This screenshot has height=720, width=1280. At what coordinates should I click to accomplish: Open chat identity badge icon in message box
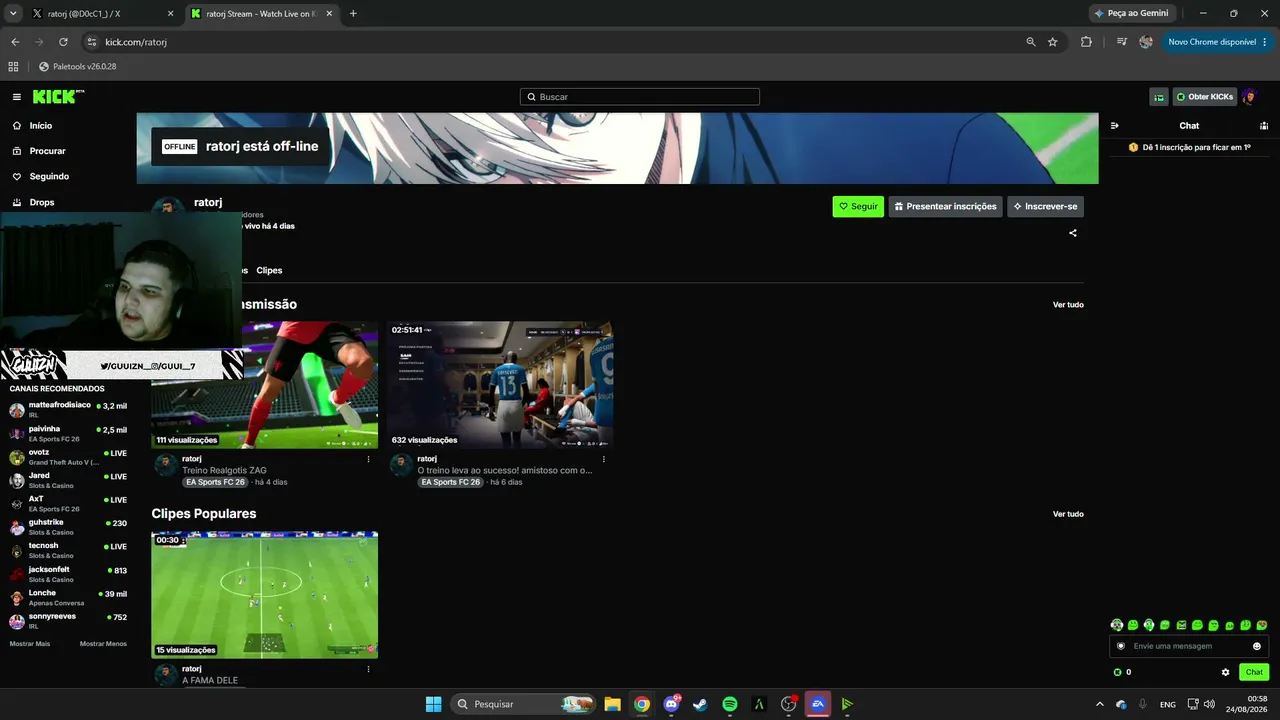pyautogui.click(x=1121, y=646)
